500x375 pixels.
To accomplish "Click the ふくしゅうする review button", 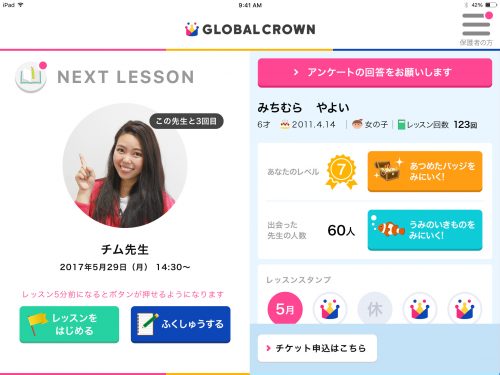I will [x=181, y=325].
